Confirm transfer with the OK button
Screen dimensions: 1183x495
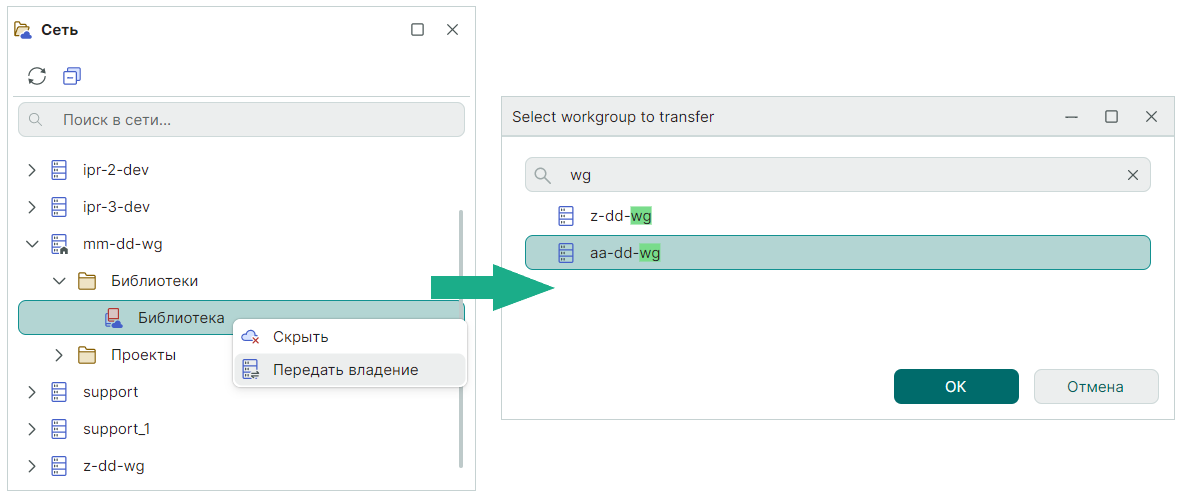point(955,386)
